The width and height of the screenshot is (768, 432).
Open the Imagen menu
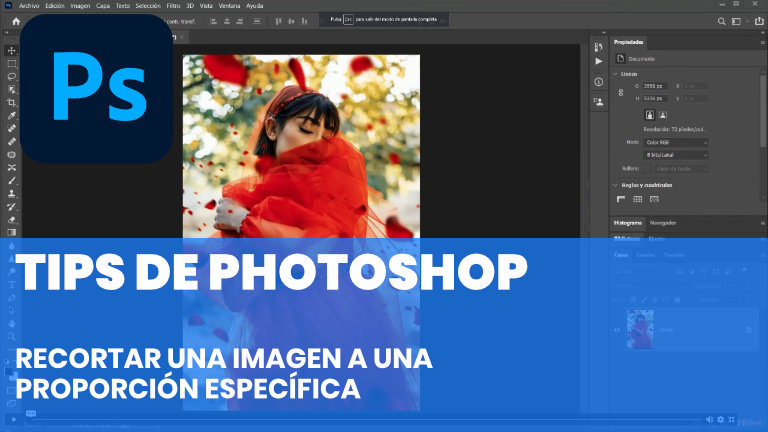80,6
